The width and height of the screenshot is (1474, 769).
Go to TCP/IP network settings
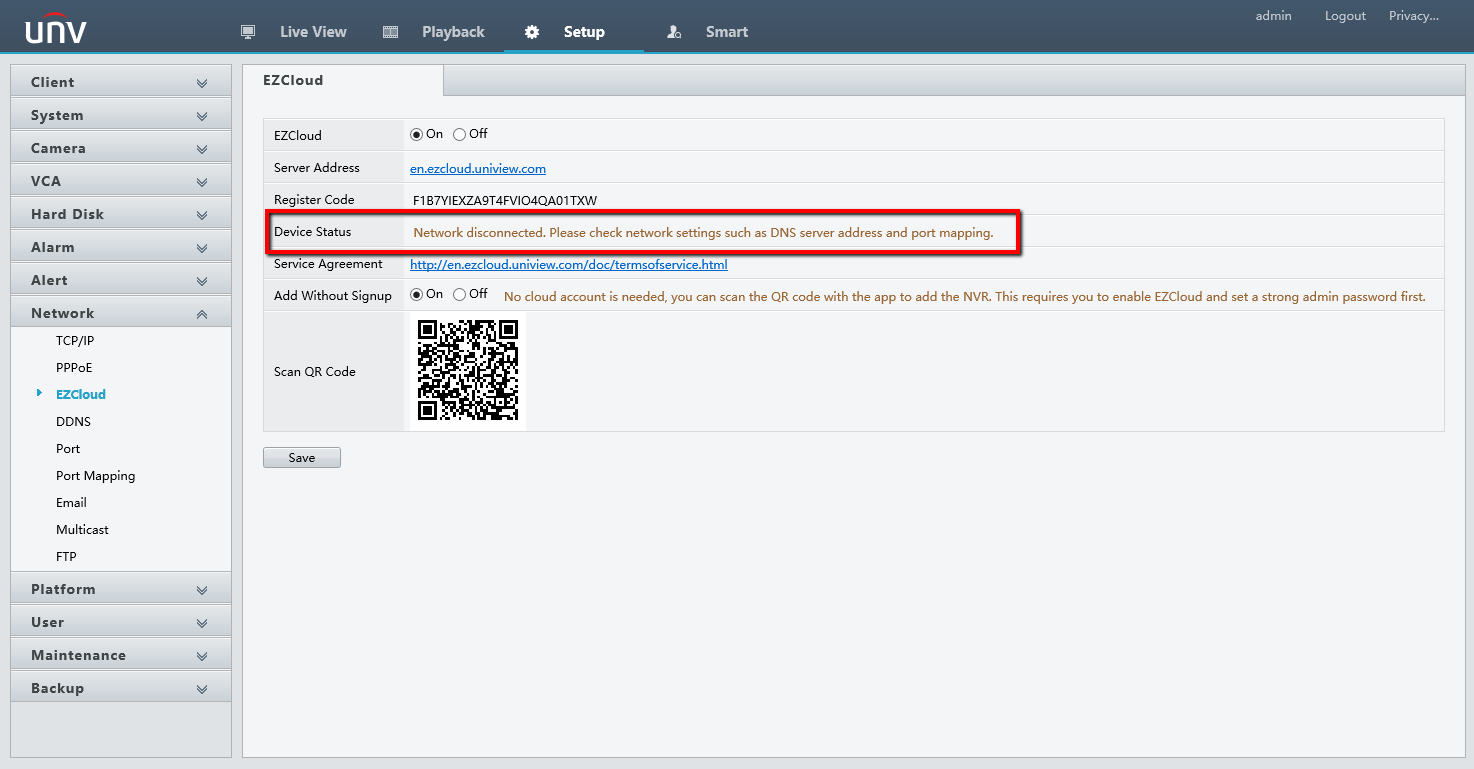pyautogui.click(x=75, y=341)
